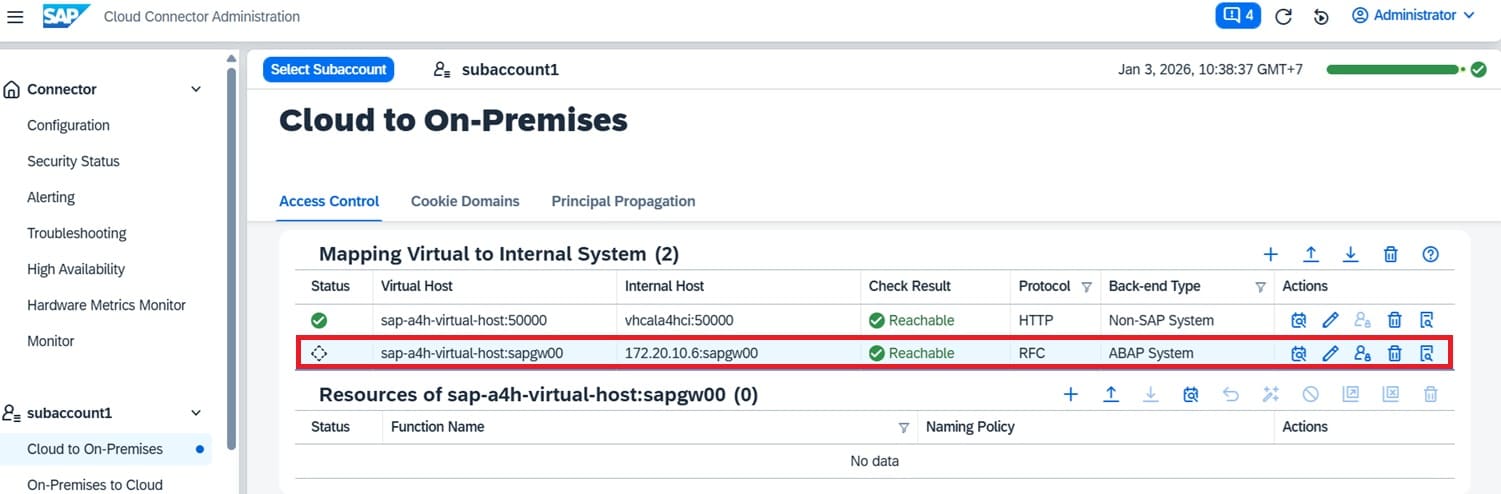1501x494 pixels.
Task: Open help icon for system mappings
Action: coord(1430,254)
